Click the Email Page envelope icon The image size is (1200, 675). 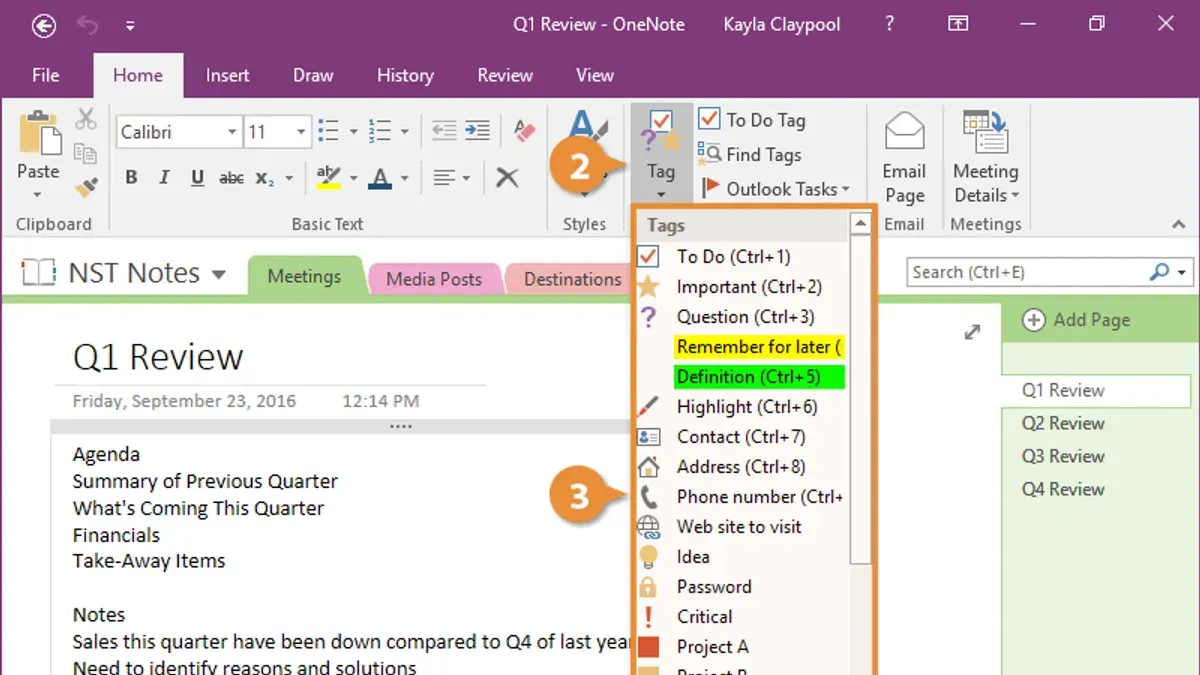click(x=905, y=132)
